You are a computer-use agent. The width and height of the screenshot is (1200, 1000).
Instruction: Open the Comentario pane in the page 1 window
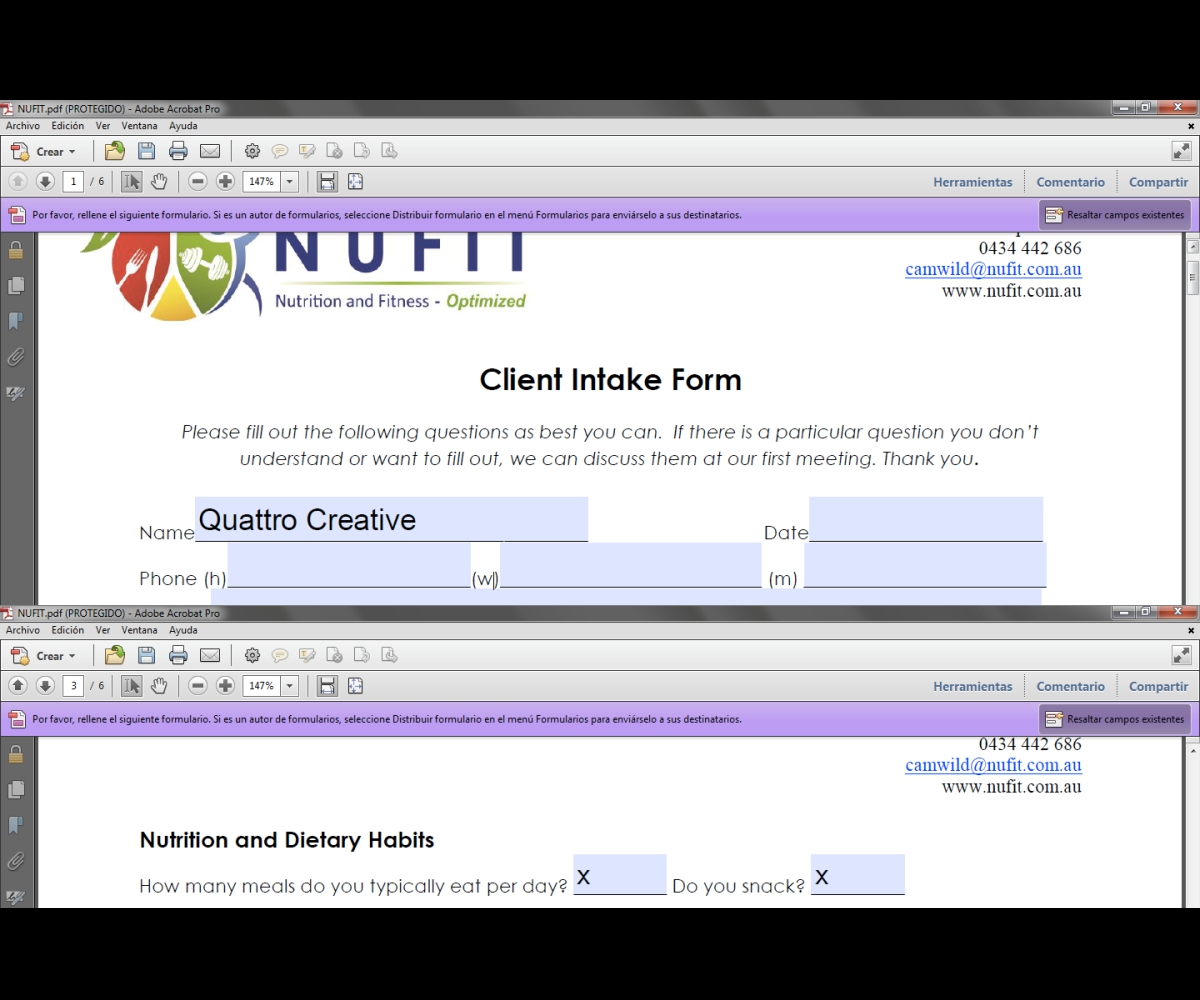coord(1071,182)
